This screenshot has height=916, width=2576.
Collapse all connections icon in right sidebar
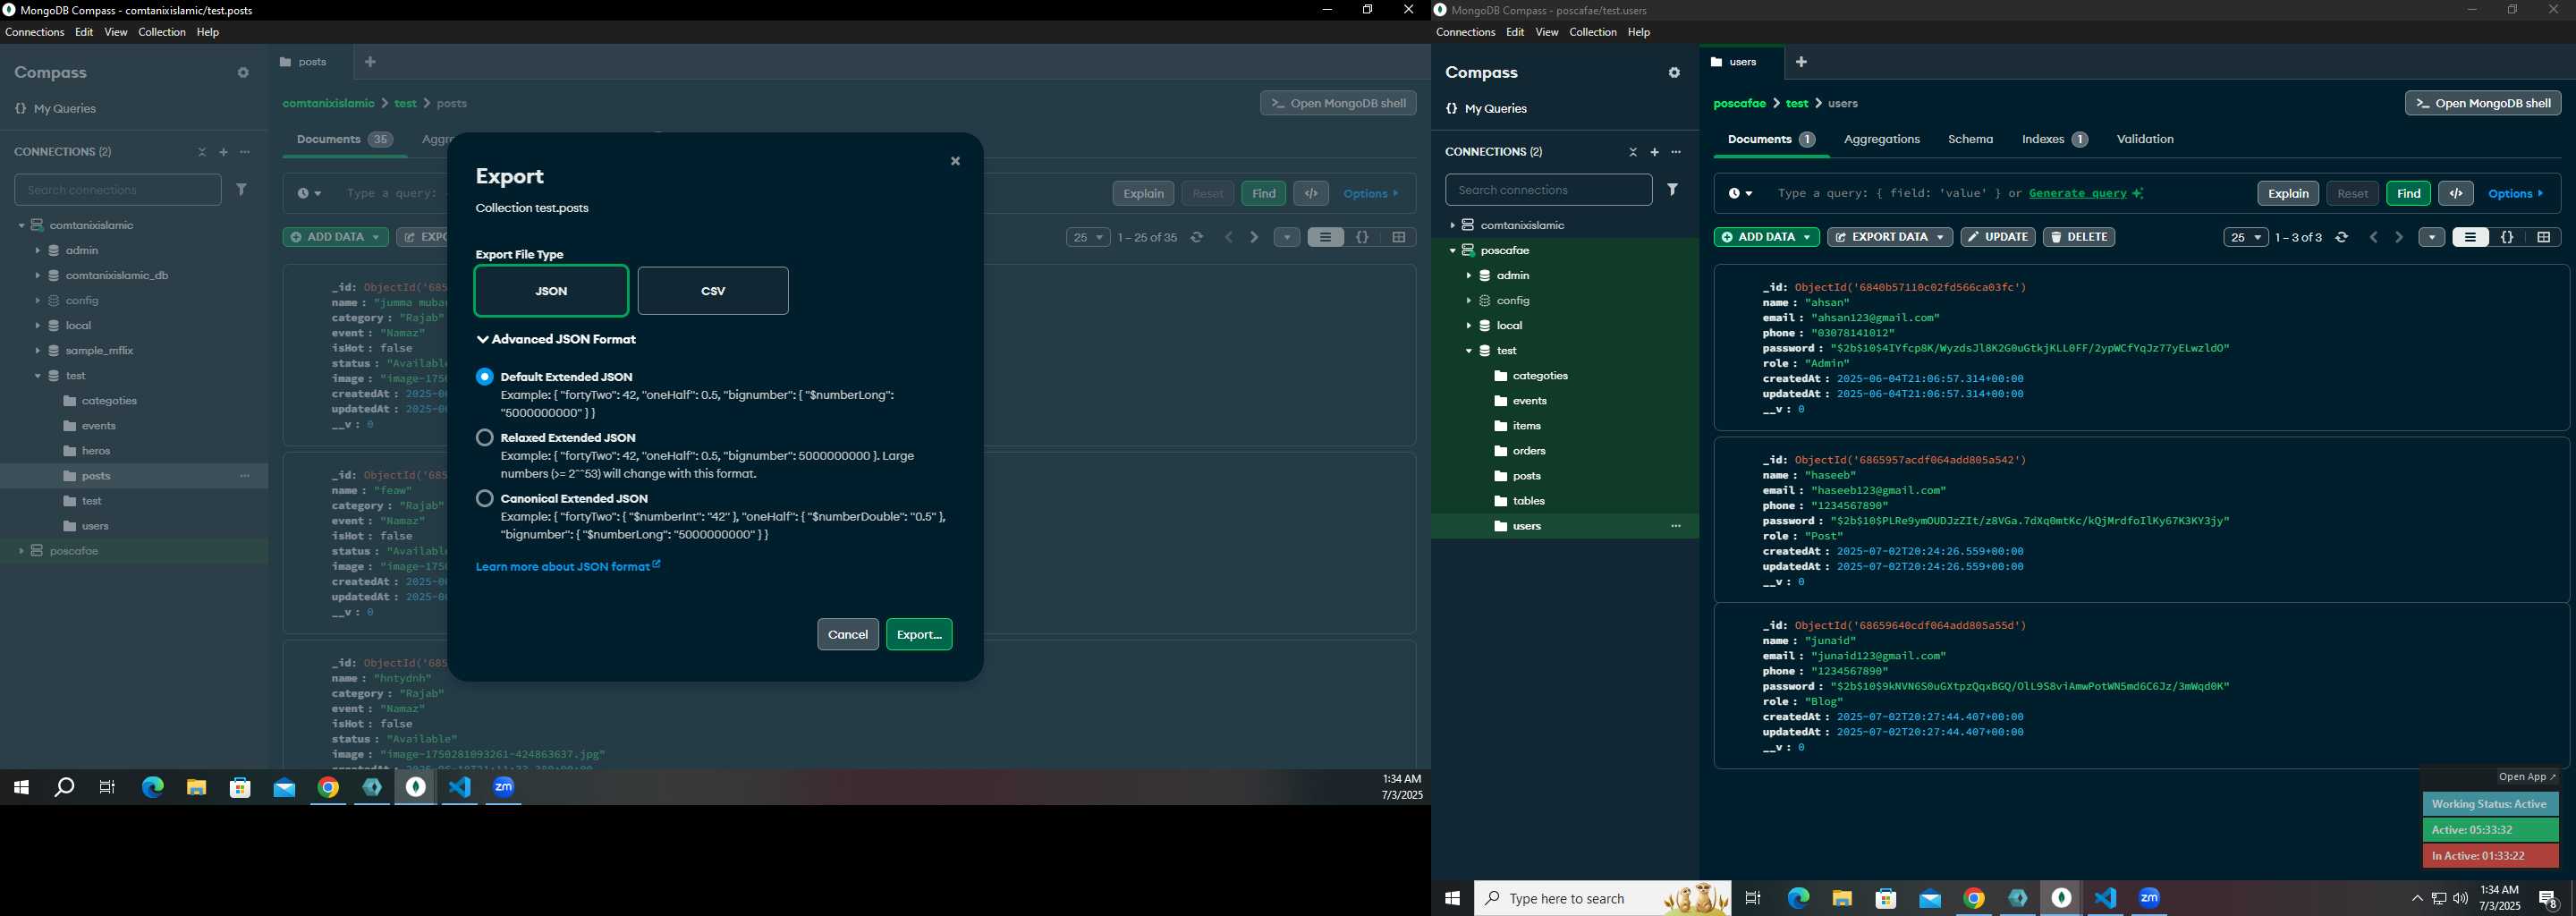coord(1633,152)
